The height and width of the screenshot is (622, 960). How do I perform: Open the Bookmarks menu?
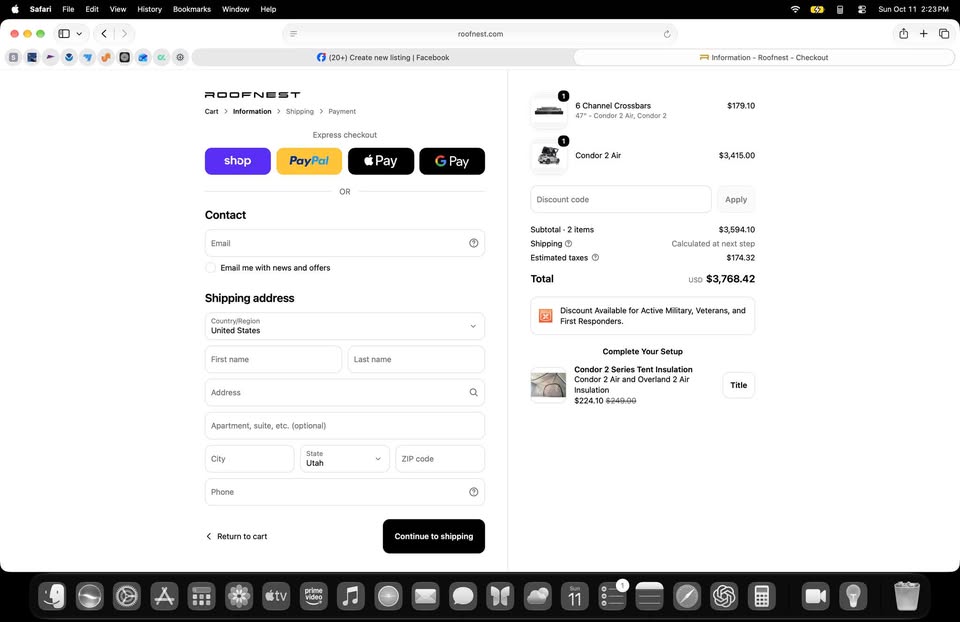pos(192,9)
